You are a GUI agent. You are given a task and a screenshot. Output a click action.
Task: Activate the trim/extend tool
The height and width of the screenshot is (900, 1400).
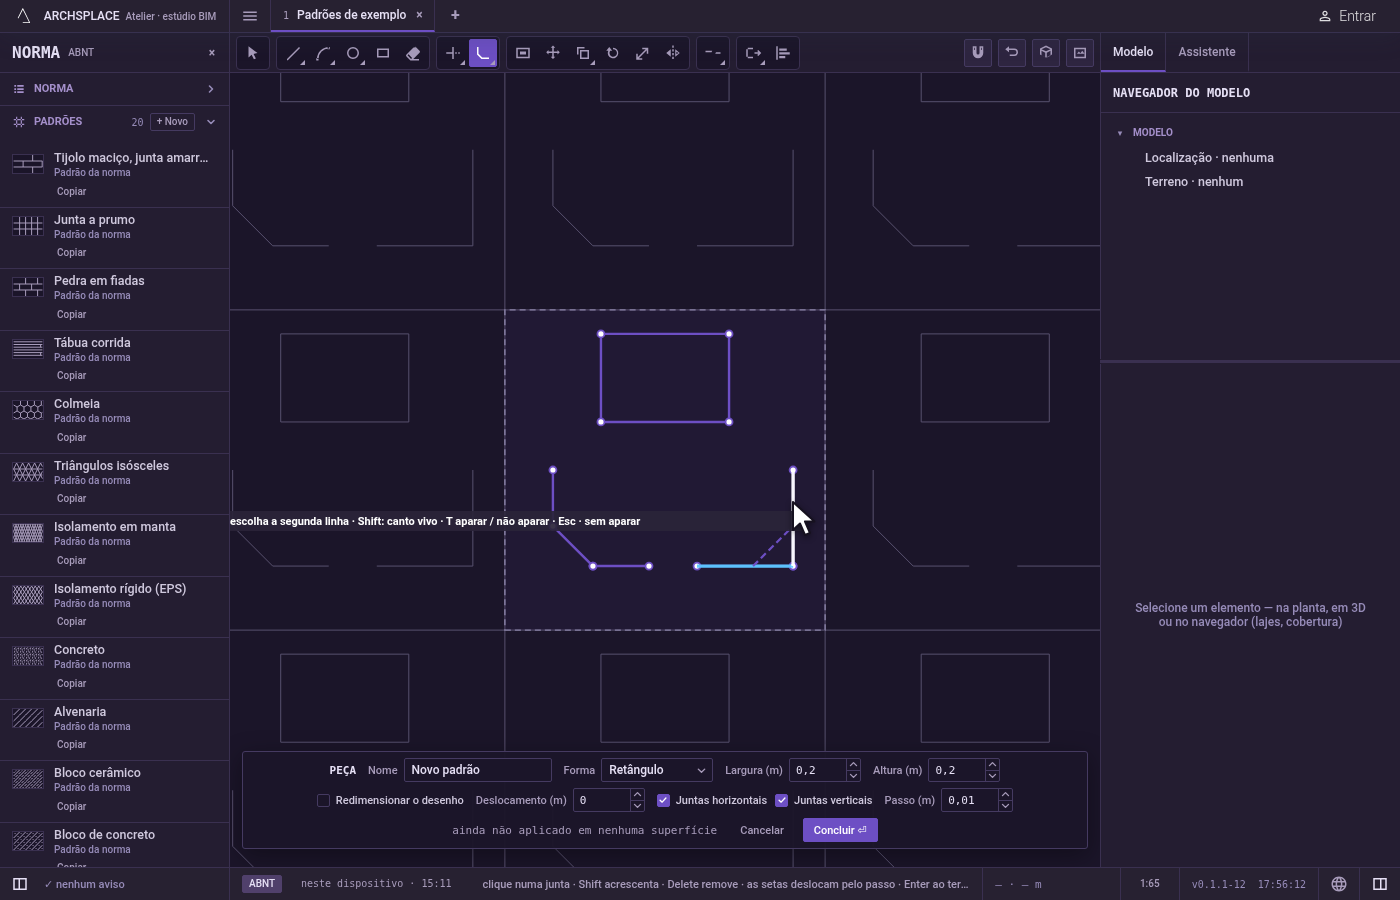pos(453,53)
